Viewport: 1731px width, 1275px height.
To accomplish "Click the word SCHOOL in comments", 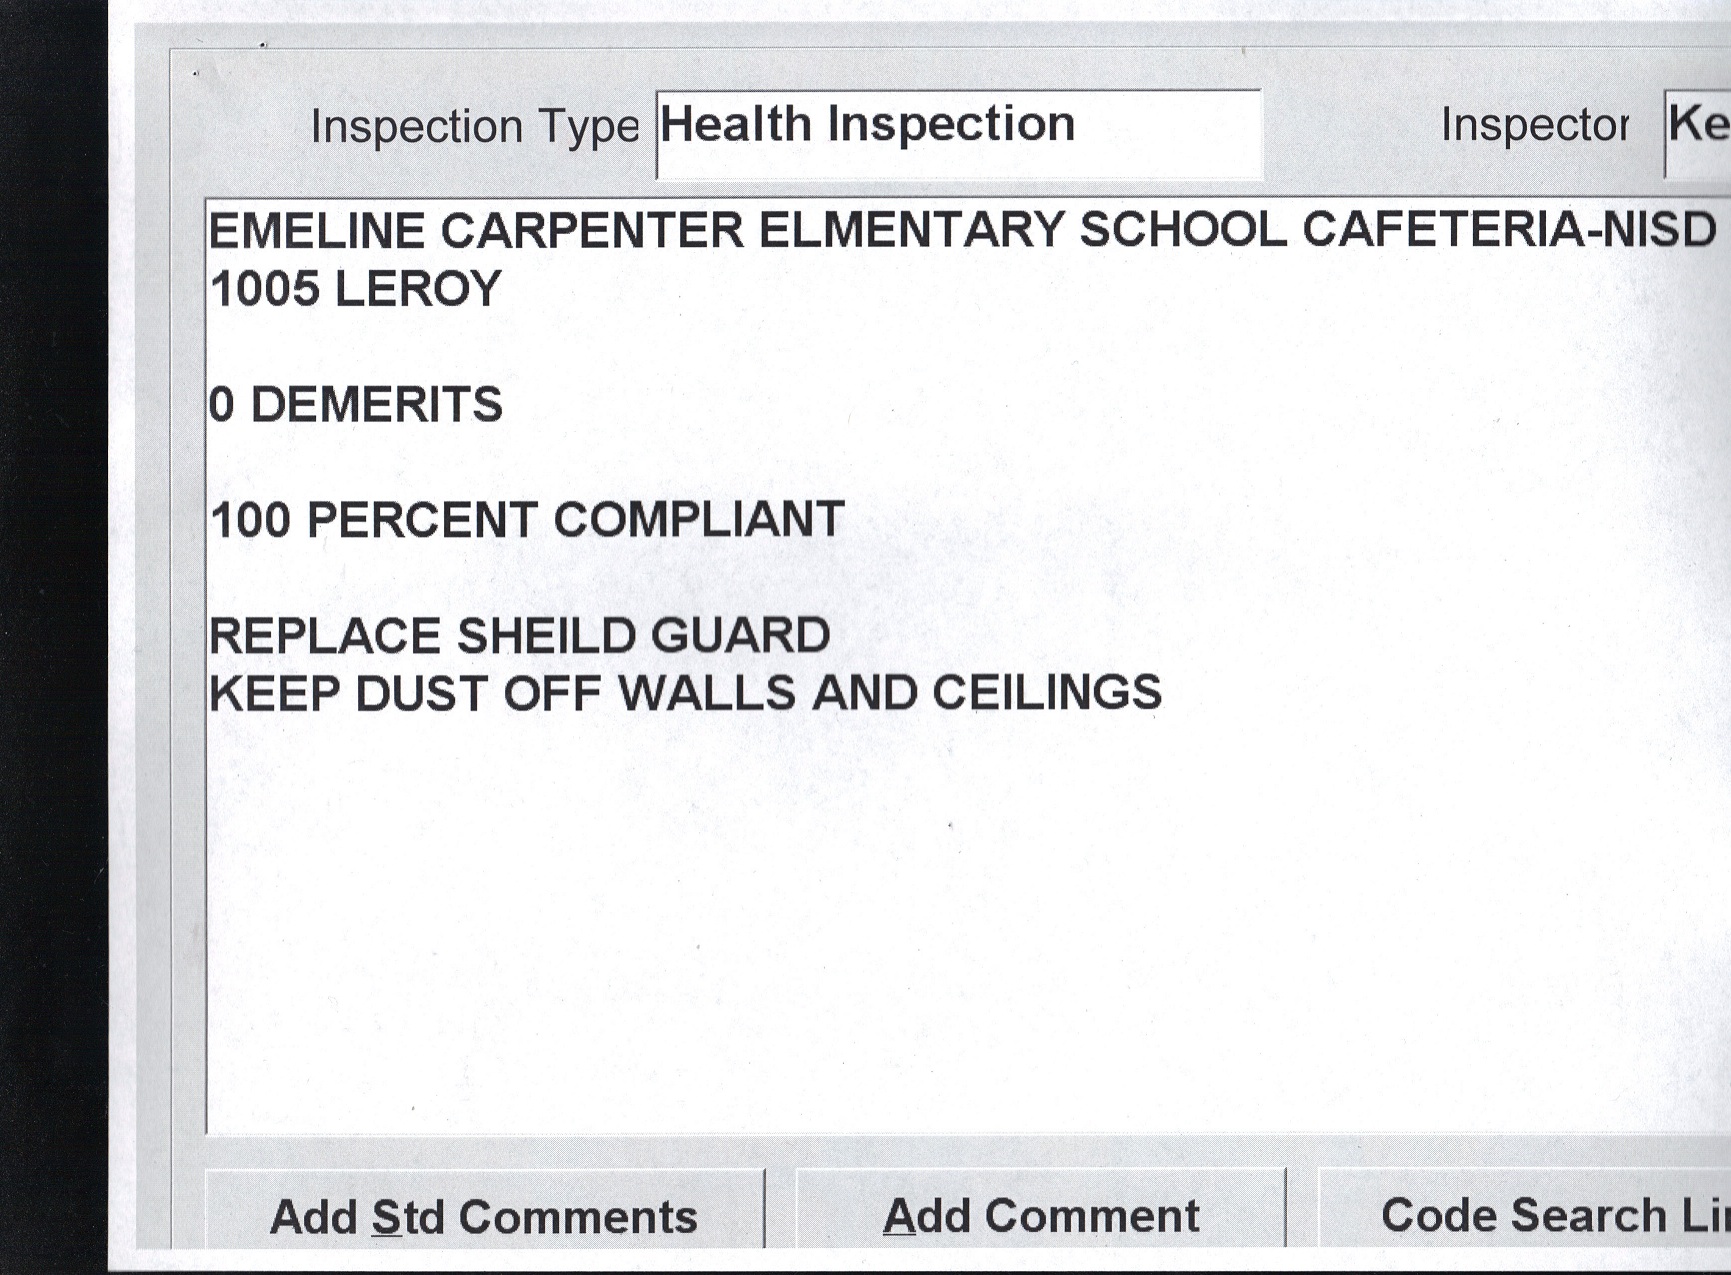I will click(1182, 231).
